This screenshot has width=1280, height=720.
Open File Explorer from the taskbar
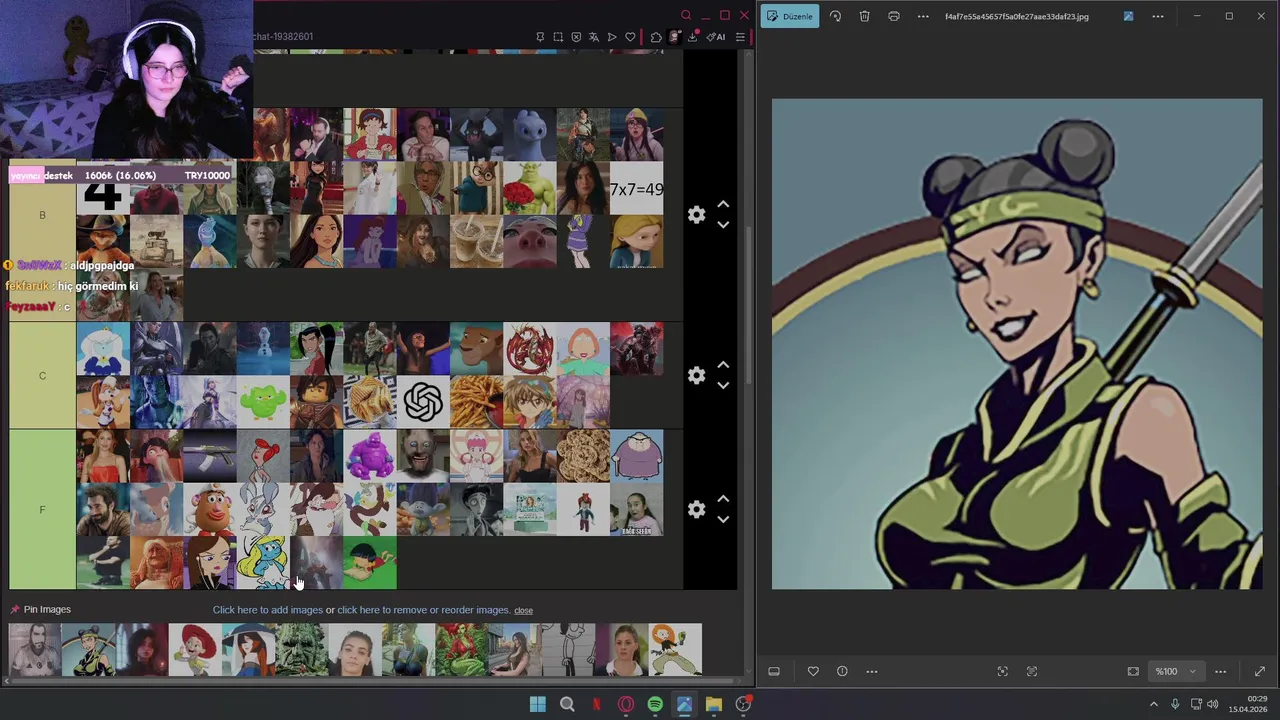click(x=713, y=704)
